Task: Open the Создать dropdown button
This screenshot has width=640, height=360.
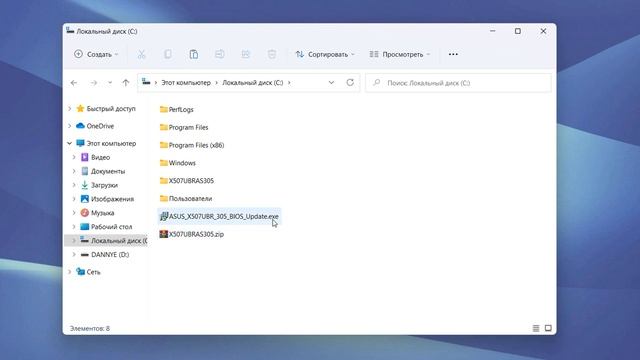Action: (96, 54)
